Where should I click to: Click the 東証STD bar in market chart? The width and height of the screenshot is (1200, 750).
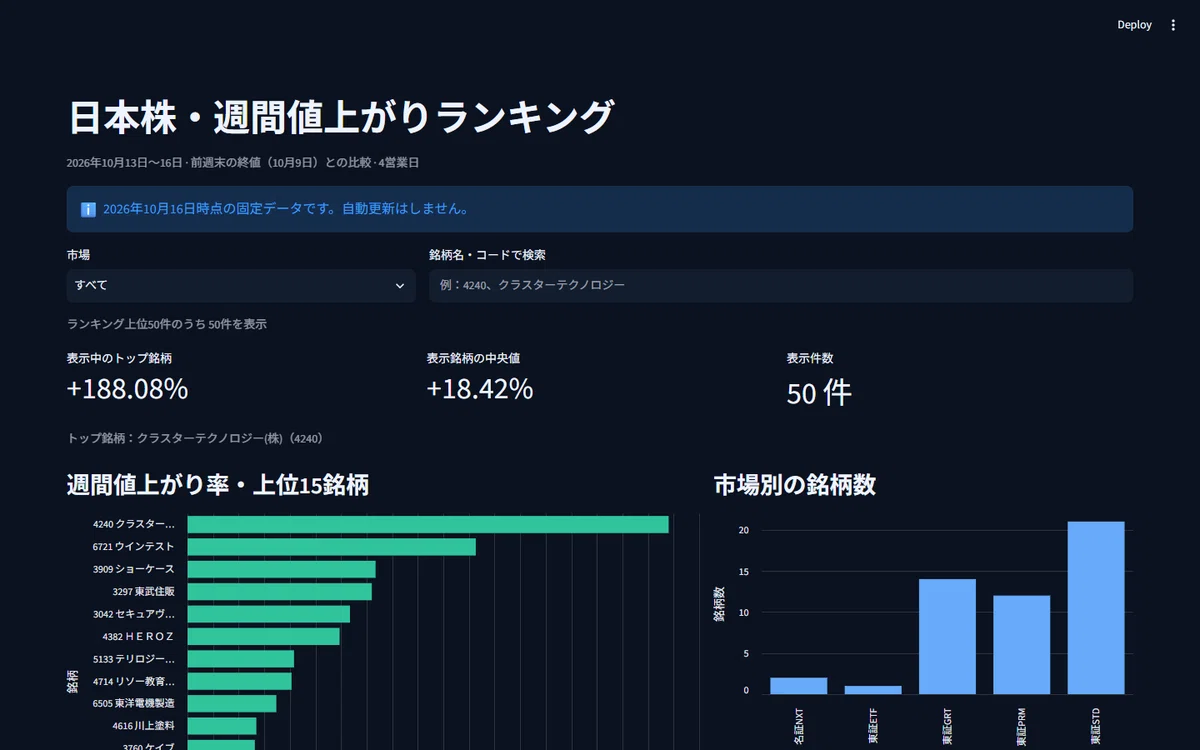coord(1096,608)
